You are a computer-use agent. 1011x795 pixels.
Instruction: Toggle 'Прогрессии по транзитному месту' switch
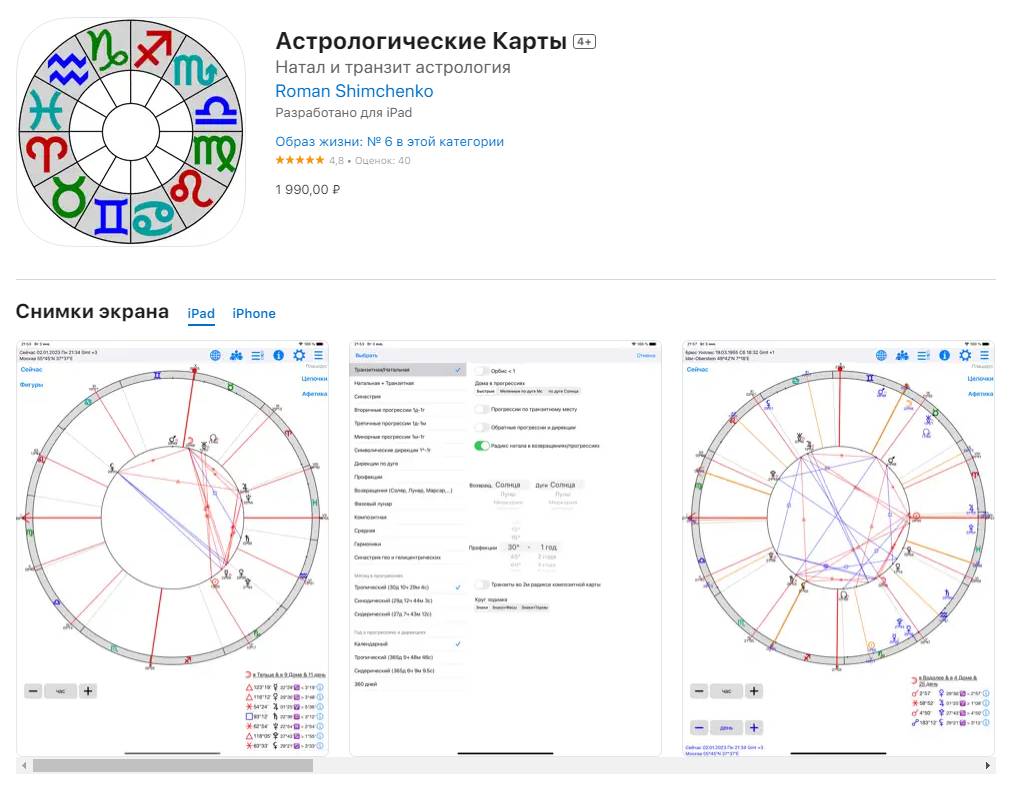(x=482, y=409)
